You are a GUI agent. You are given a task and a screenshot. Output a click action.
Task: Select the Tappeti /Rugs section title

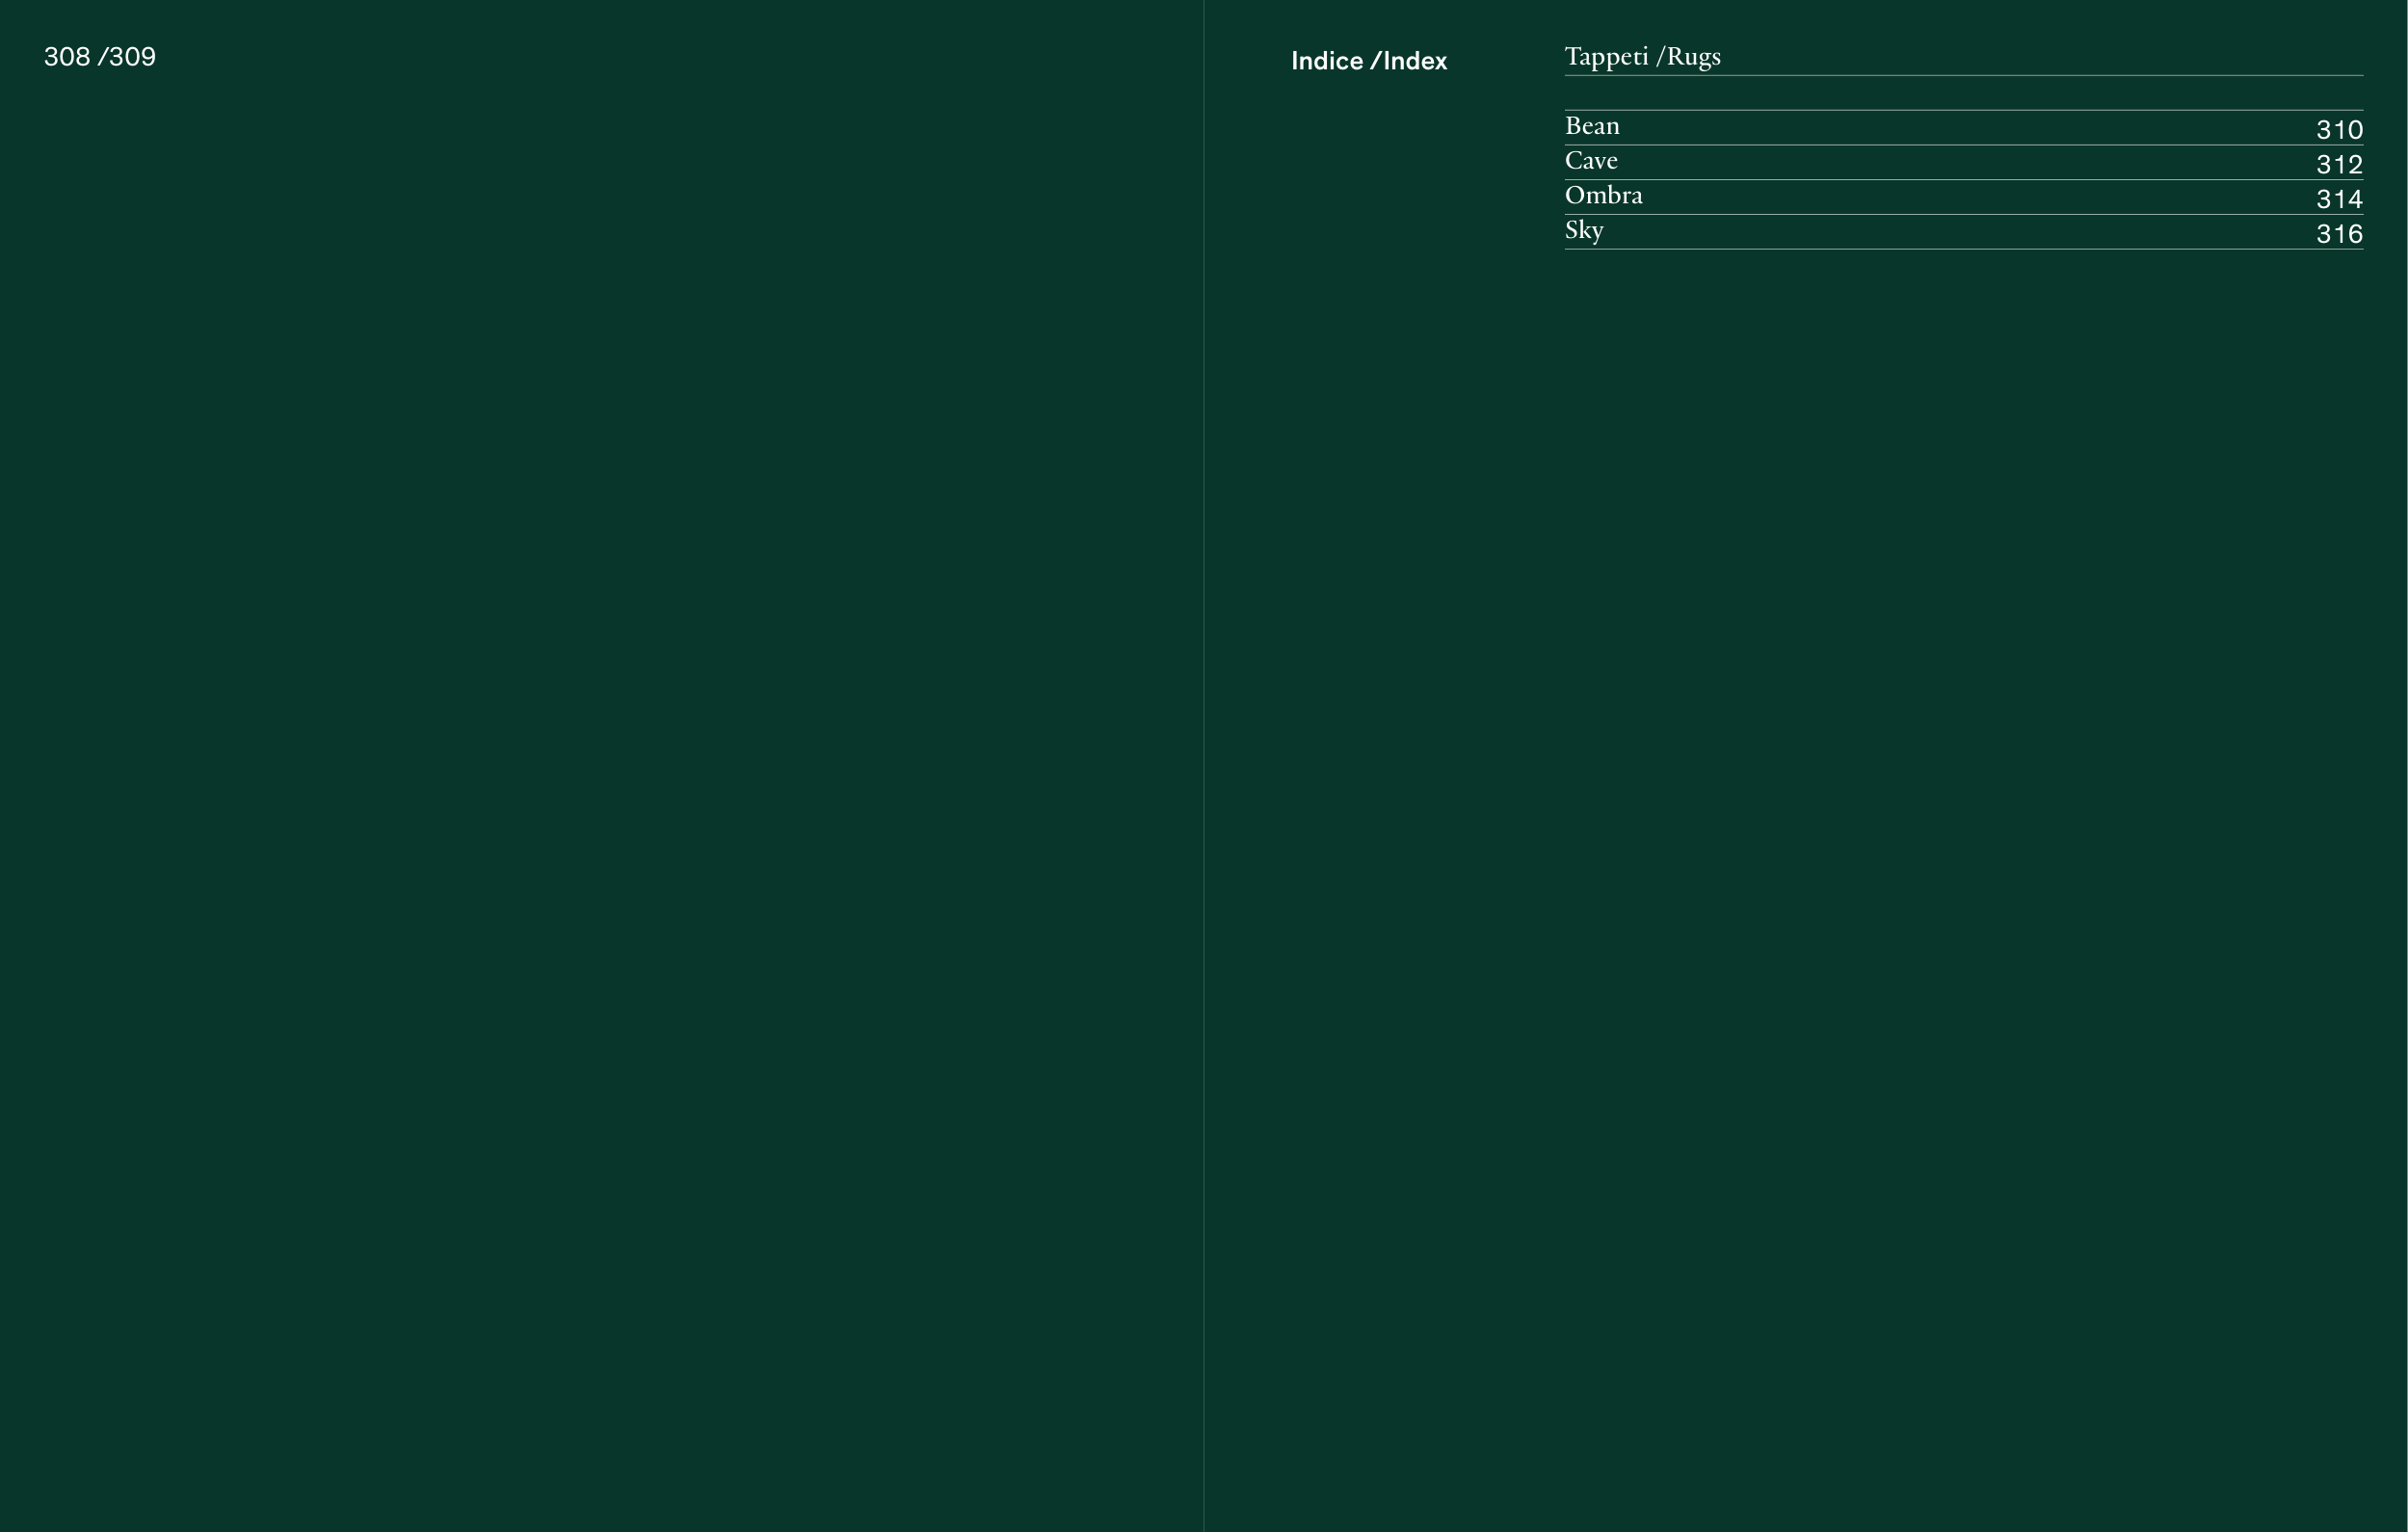click(1642, 57)
